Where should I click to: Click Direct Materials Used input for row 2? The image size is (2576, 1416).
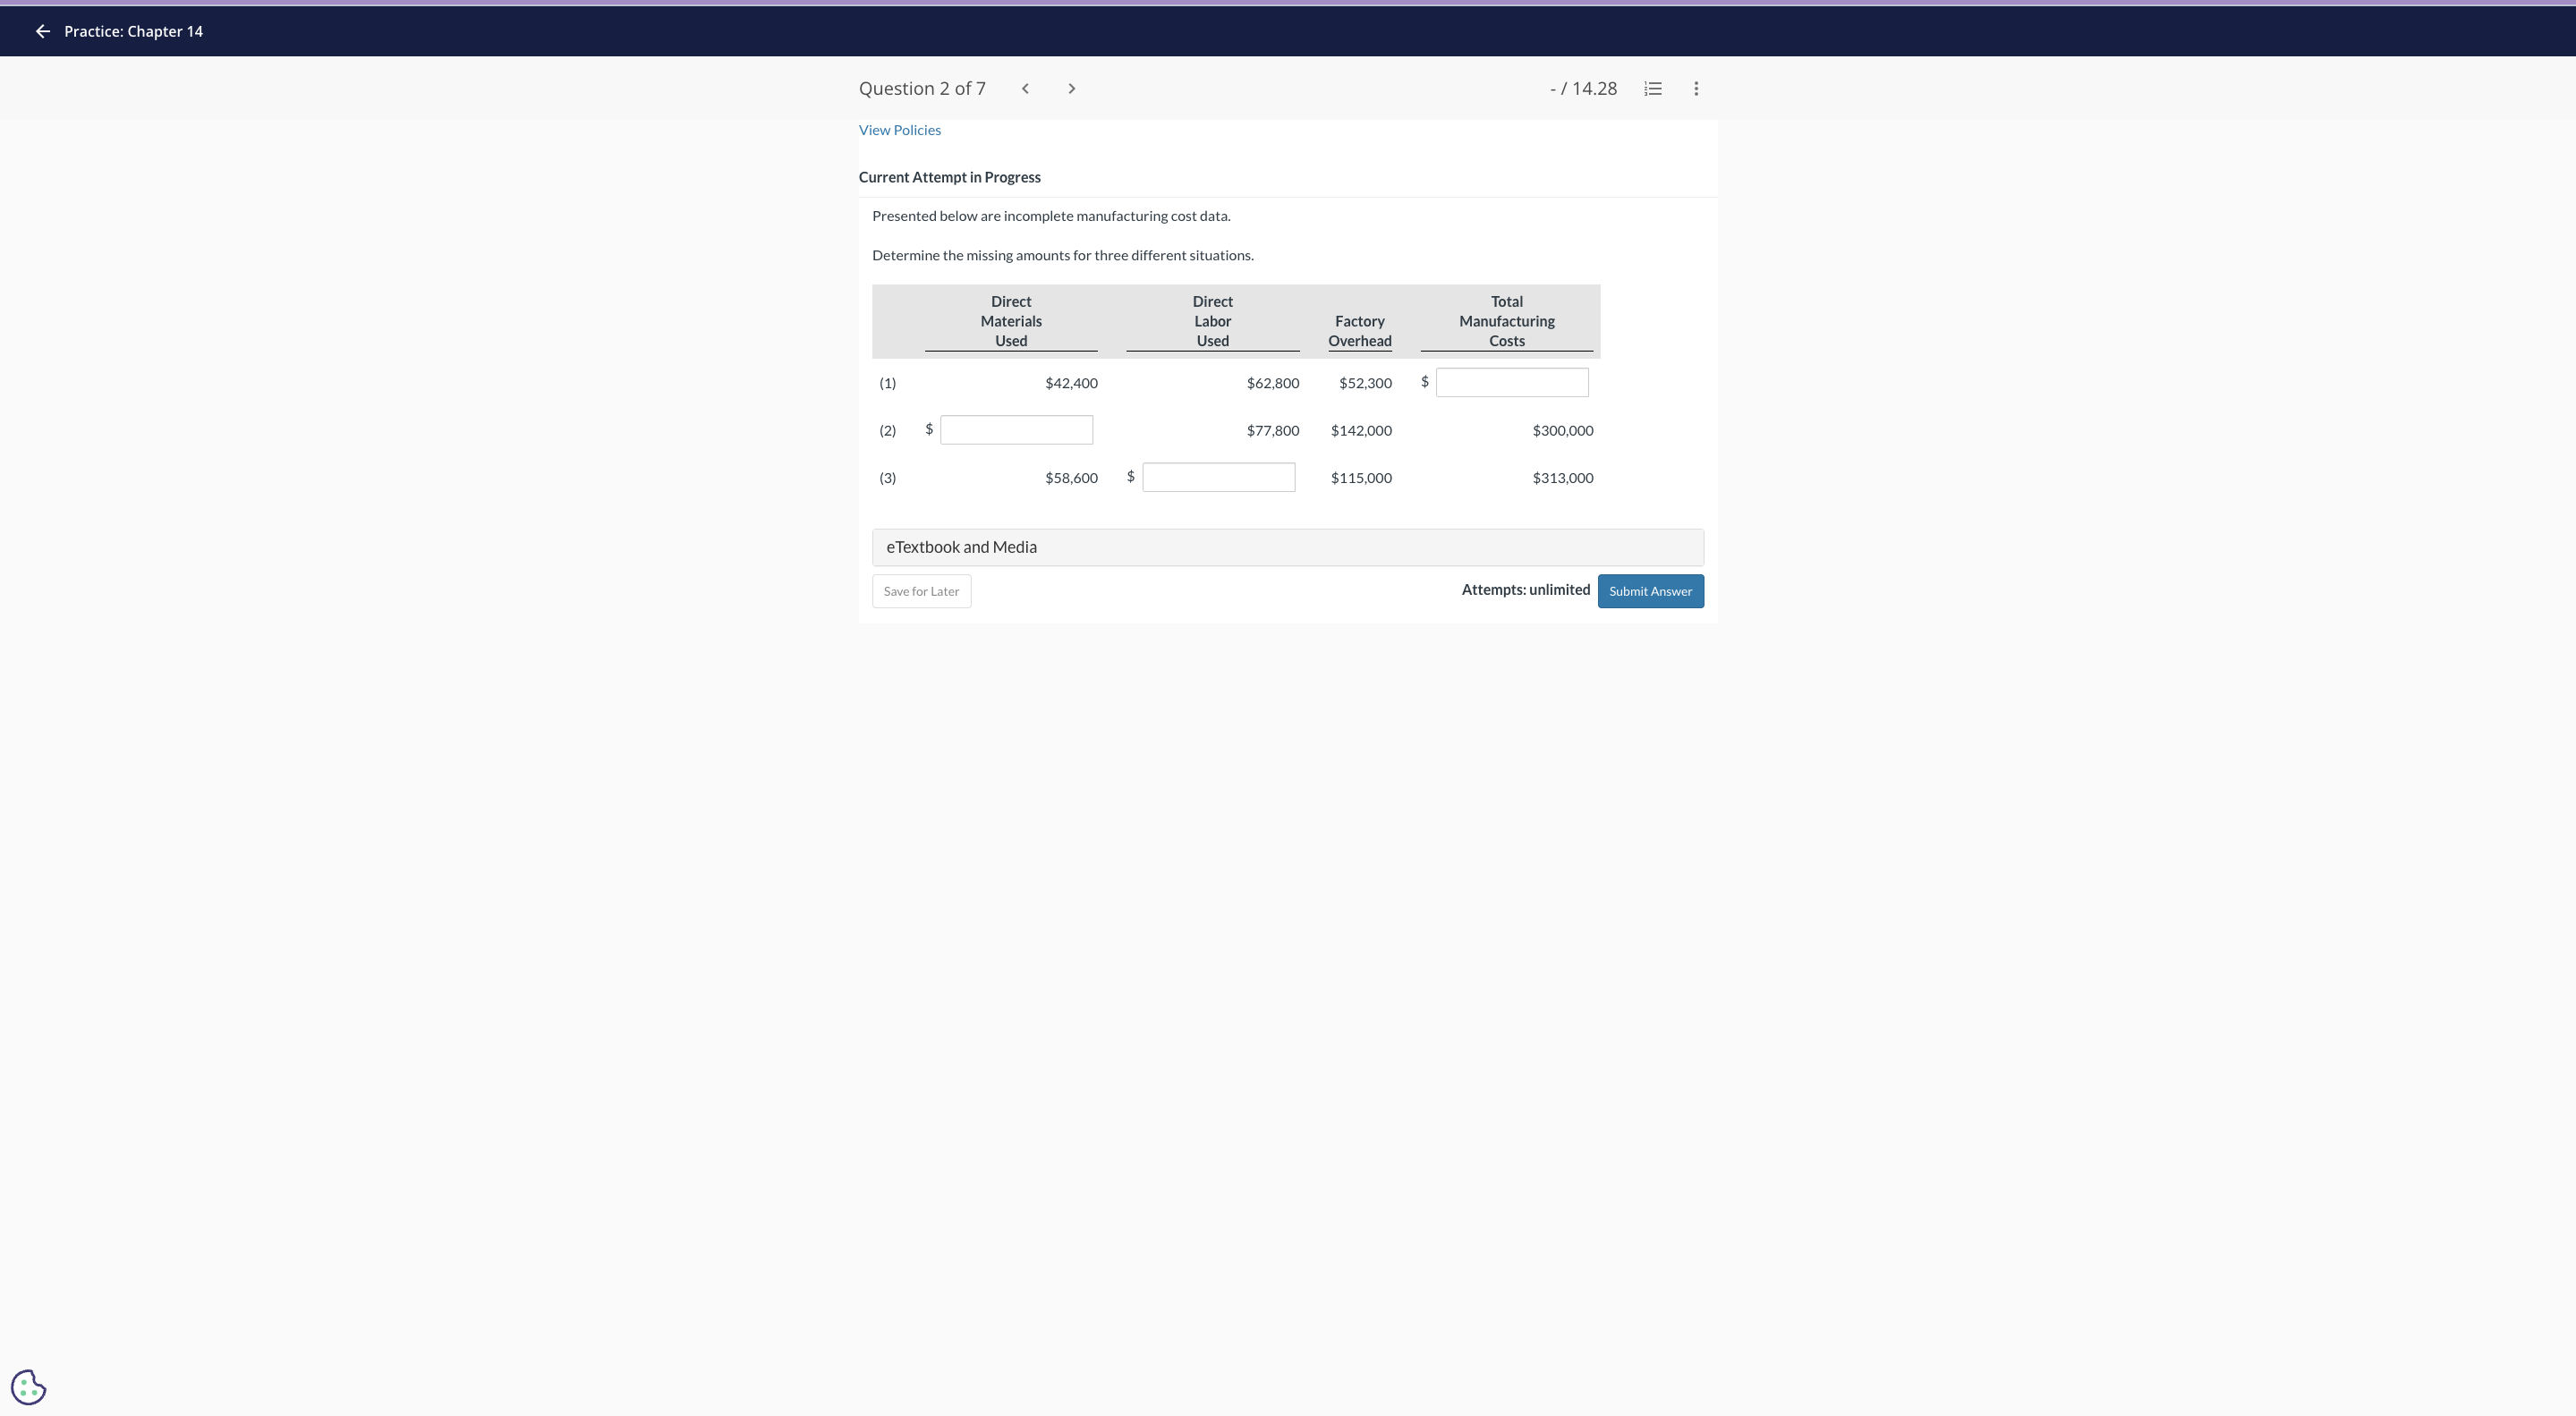tap(1016, 430)
